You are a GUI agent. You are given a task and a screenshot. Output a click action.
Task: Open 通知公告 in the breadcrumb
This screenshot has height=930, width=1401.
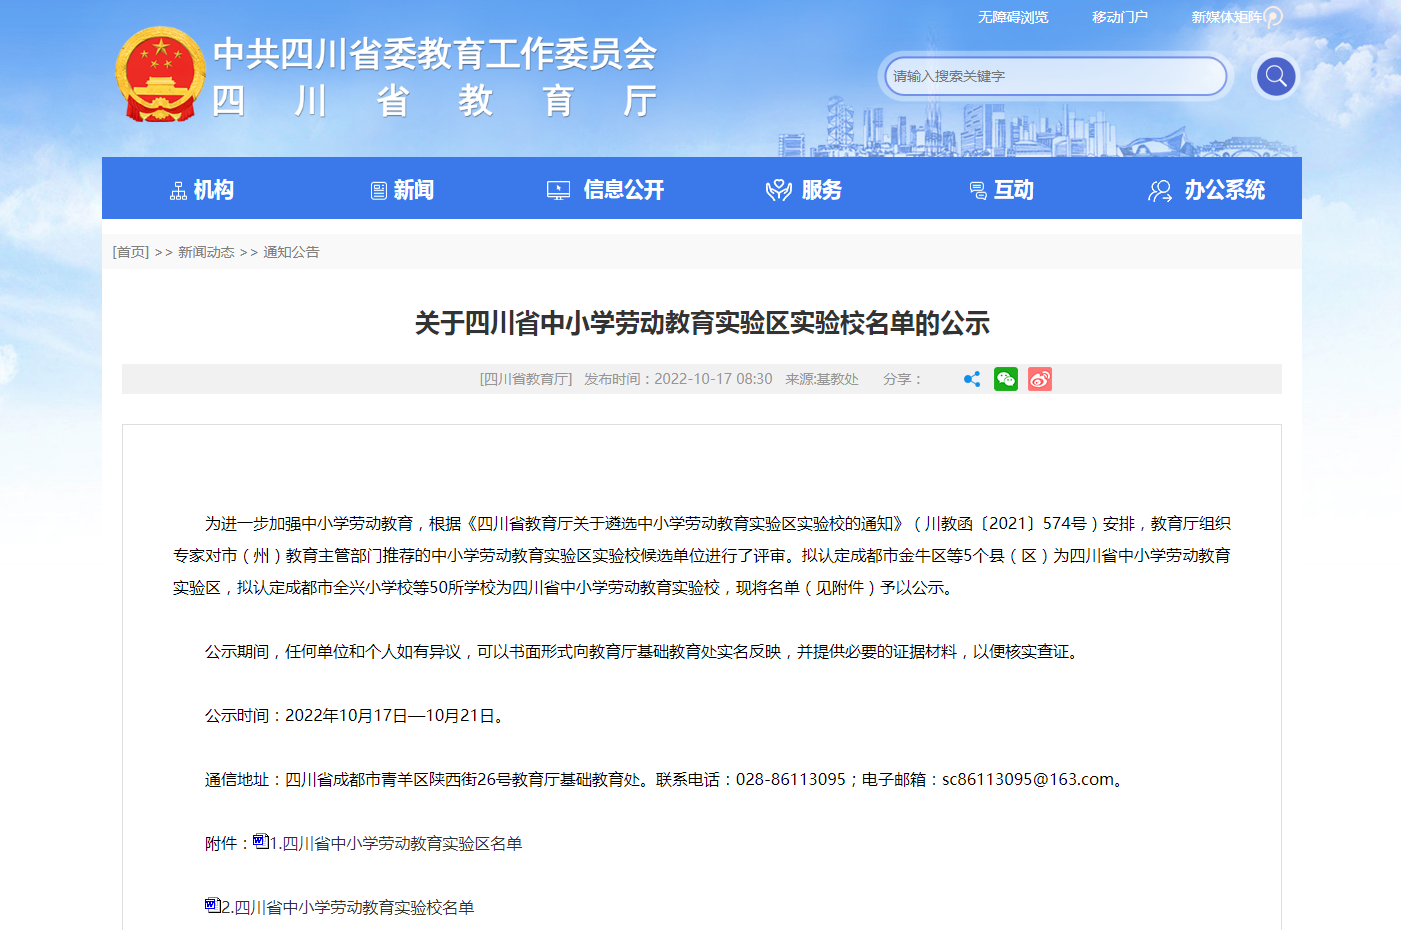(291, 252)
